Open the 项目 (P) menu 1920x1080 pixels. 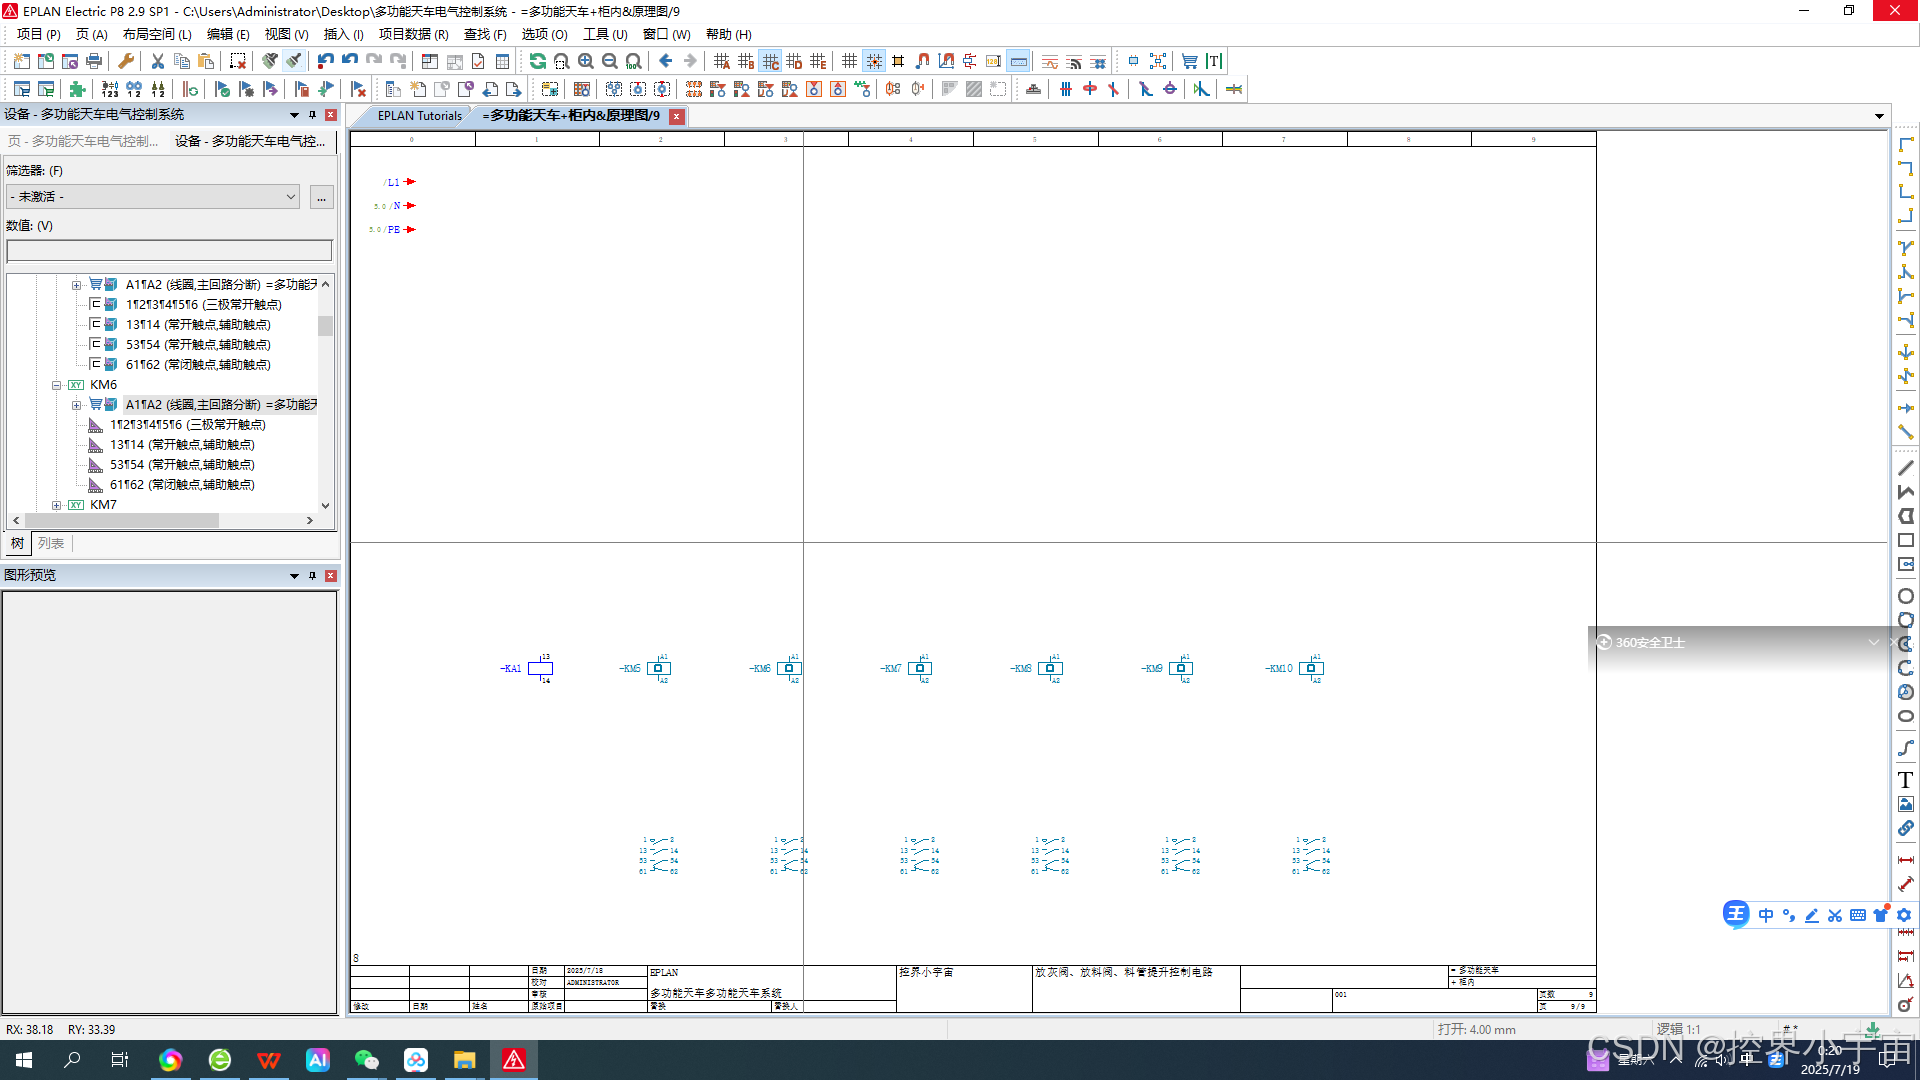pos(39,34)
